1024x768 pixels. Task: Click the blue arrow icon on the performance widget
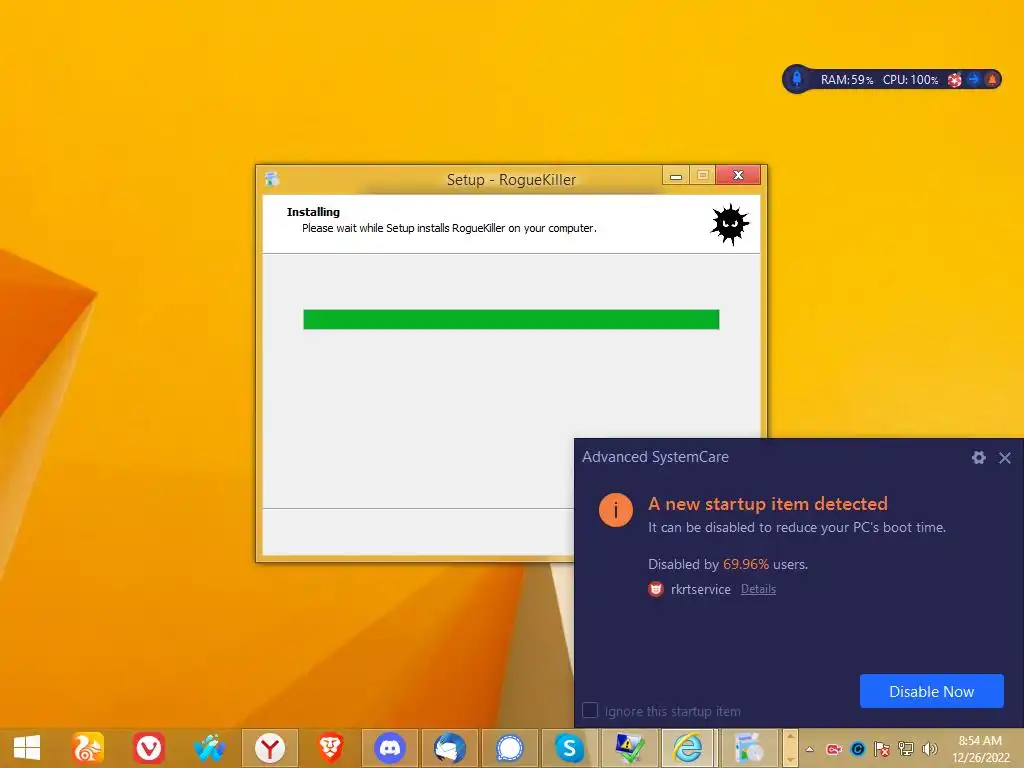[x=974, y=79]
